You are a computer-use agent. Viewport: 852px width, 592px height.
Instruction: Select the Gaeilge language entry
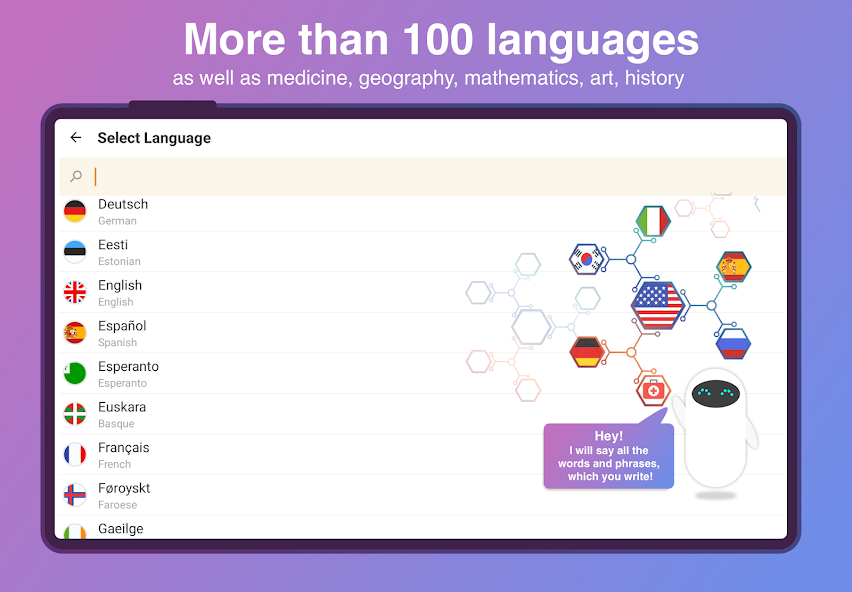pos(120,529)
